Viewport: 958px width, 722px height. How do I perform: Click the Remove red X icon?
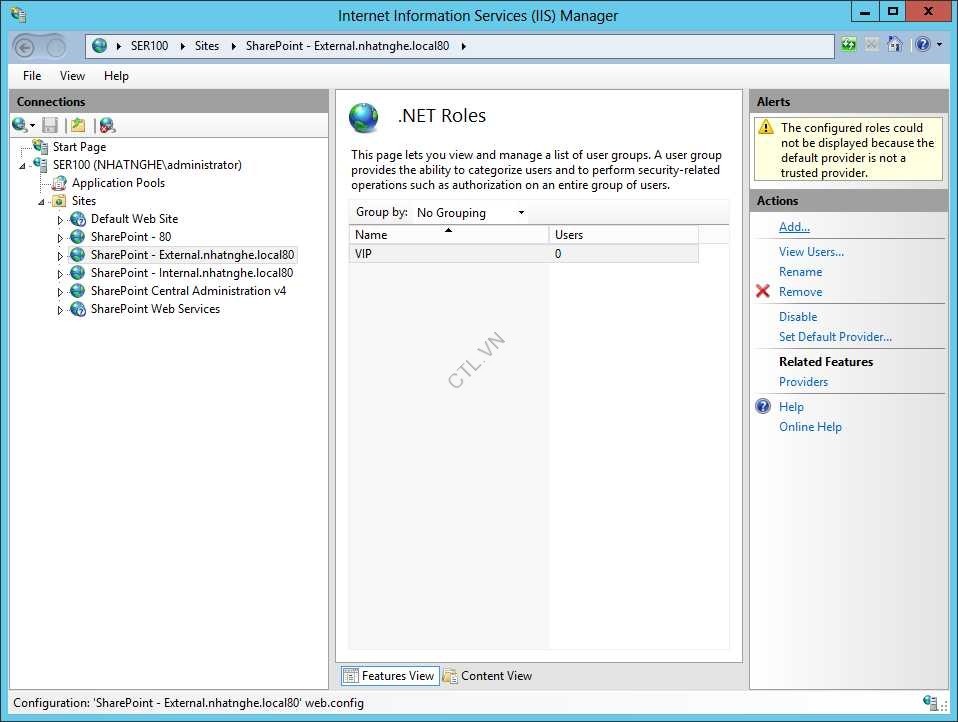(763, 292)
